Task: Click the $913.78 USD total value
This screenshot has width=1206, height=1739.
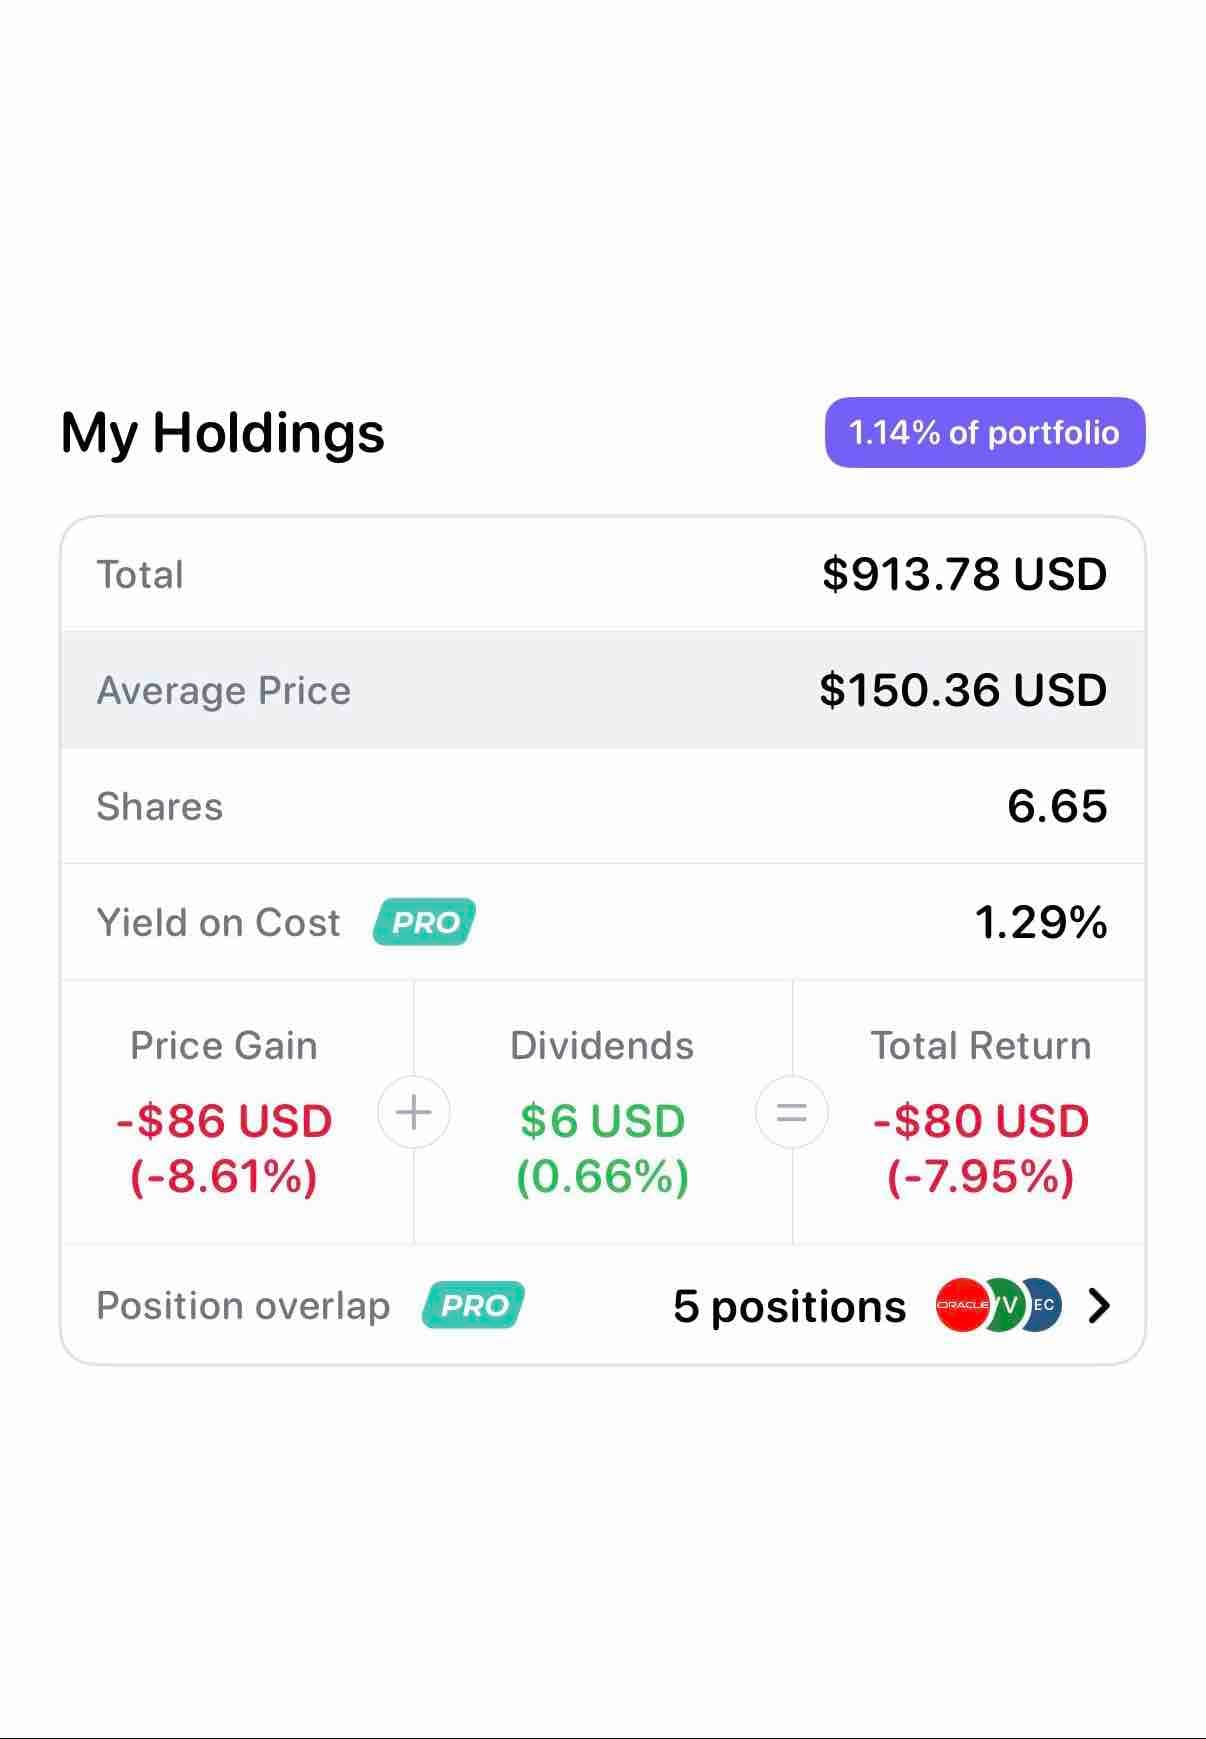Action: coord(965,574)
